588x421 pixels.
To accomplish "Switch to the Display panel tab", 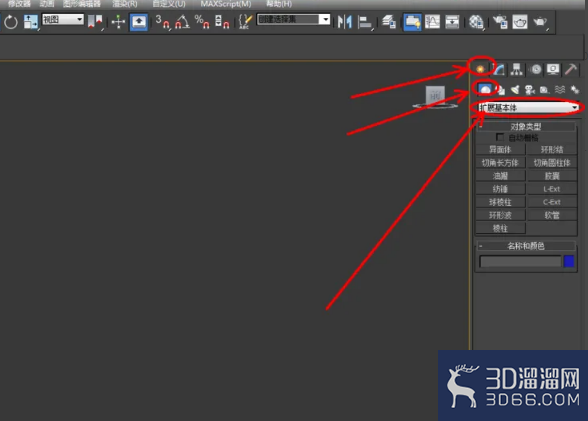I will tap(553, 69).
